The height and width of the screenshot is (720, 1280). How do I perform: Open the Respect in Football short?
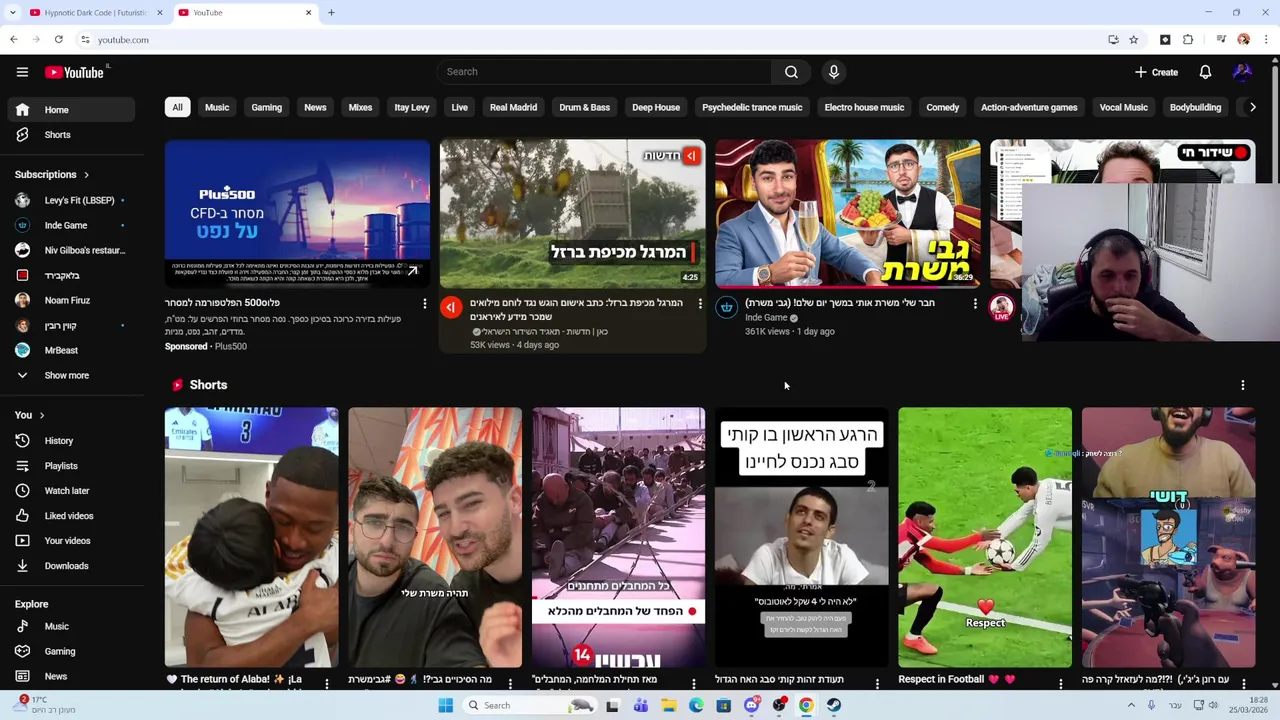pos(984,537)
